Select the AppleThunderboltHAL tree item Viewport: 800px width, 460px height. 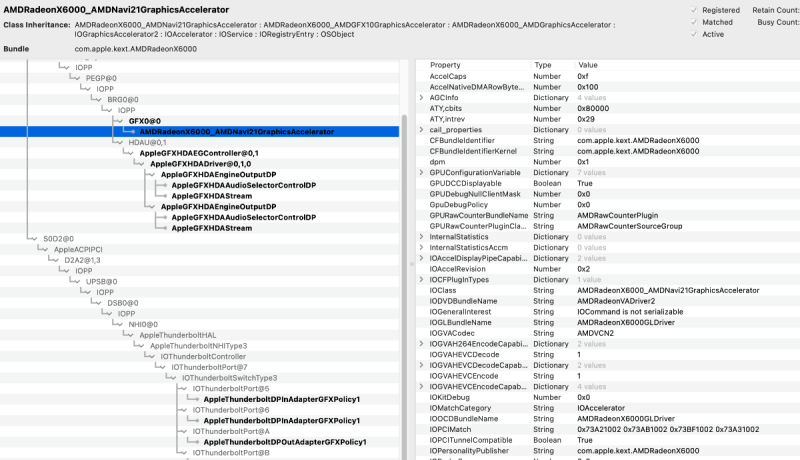pos(178,335)
